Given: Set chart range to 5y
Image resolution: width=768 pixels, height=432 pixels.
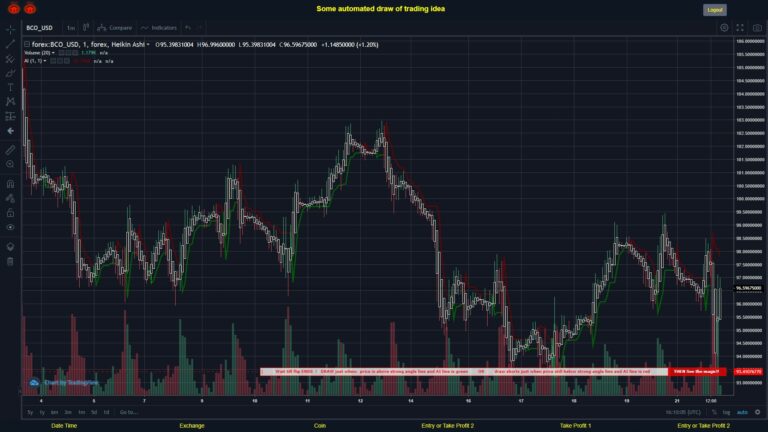Looking at the screenshot, I should [30, 412].
